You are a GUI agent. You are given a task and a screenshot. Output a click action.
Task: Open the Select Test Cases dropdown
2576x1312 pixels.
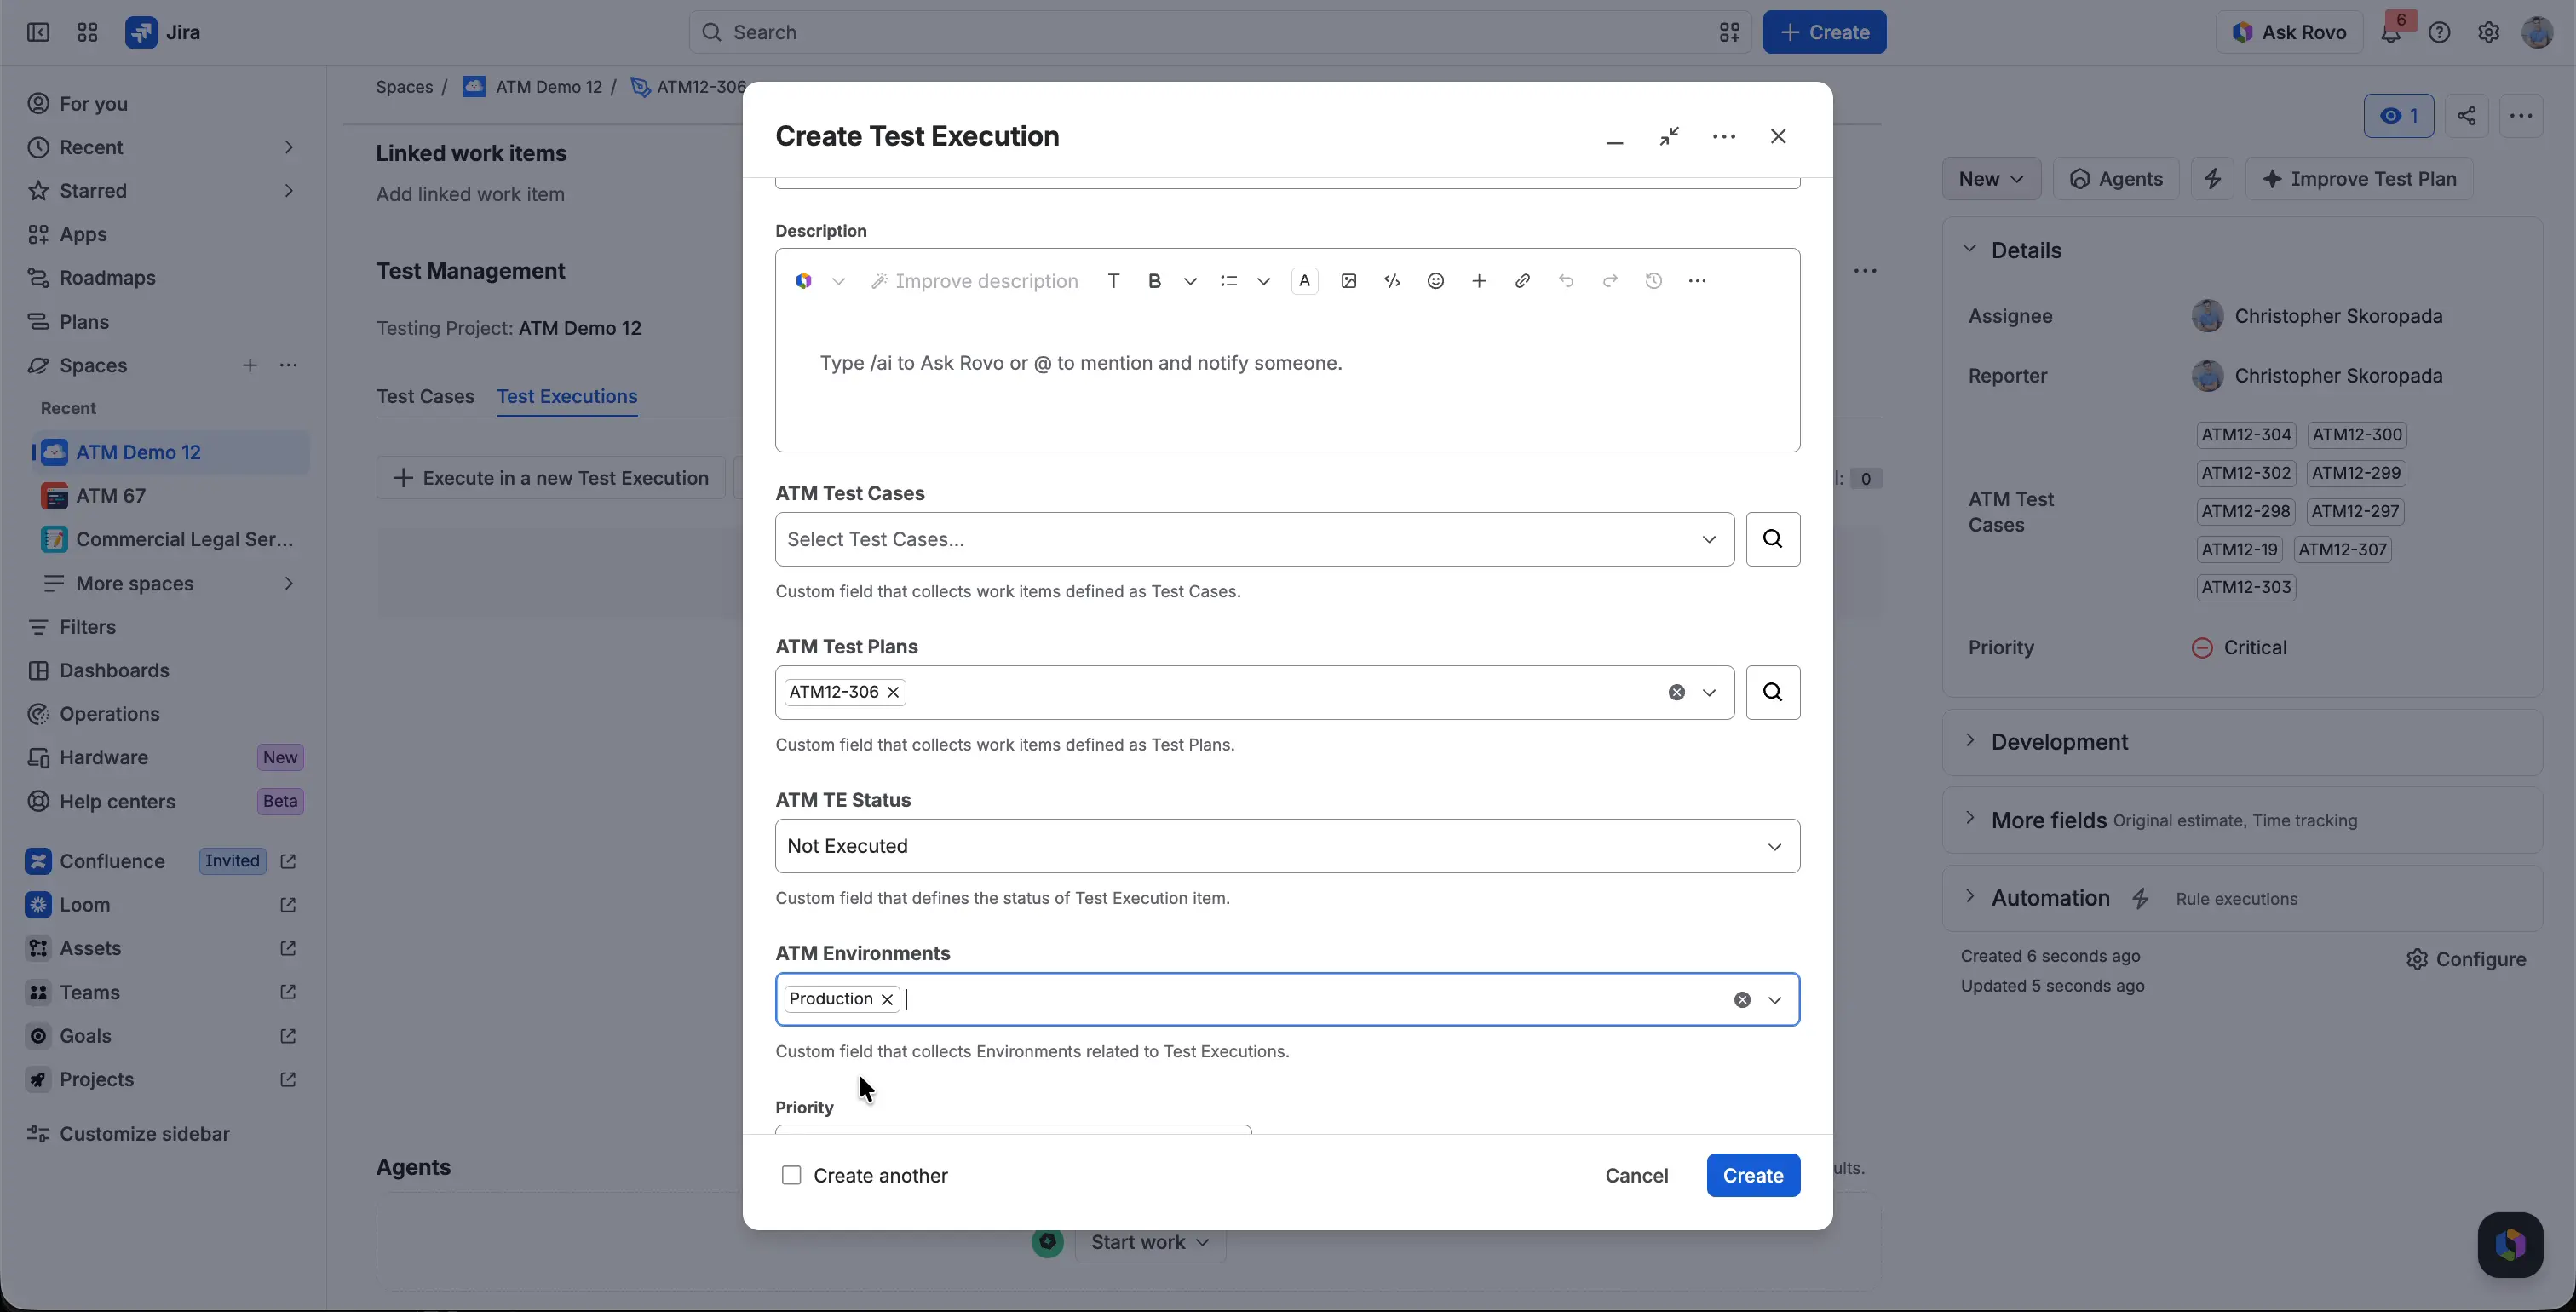pyautogui.click(x=1254, y=539)
